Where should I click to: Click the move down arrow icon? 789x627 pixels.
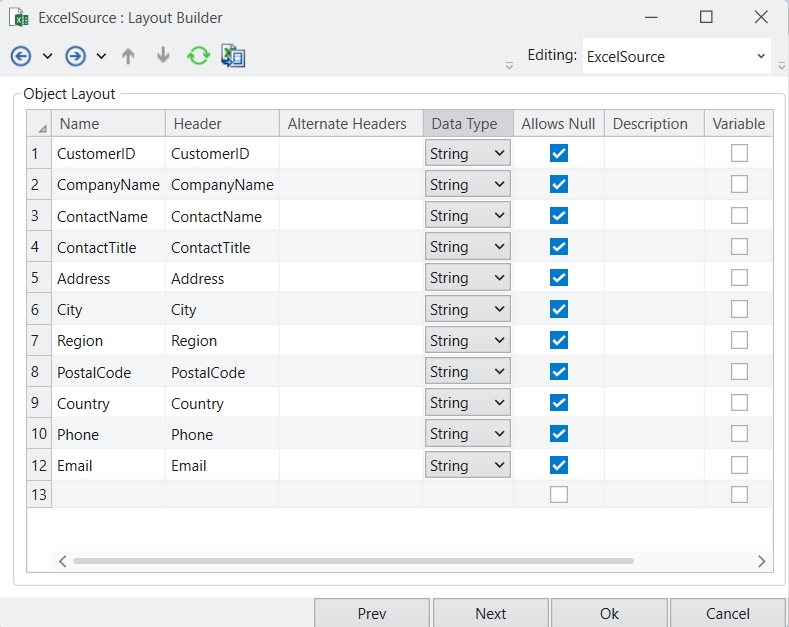(x=163, y=56)
